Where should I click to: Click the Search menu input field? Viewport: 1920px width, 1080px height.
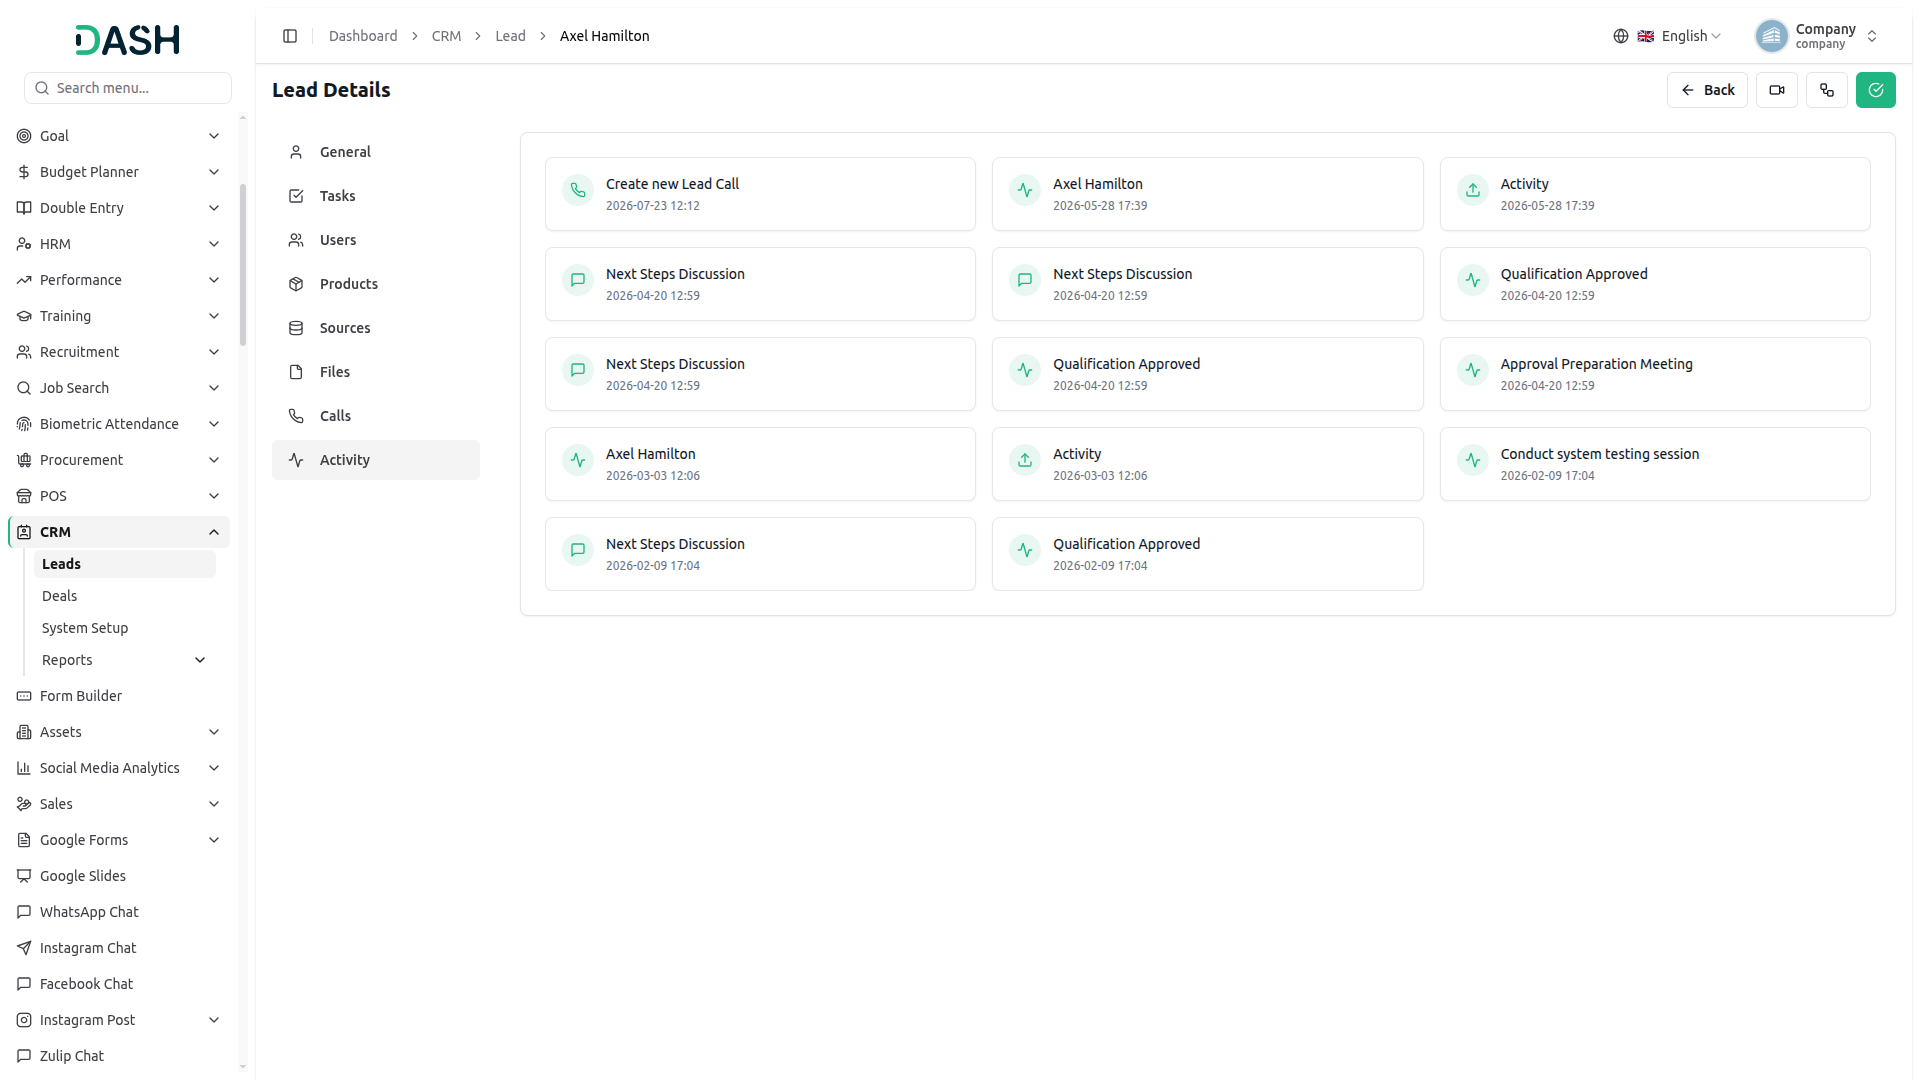(128, 88)
